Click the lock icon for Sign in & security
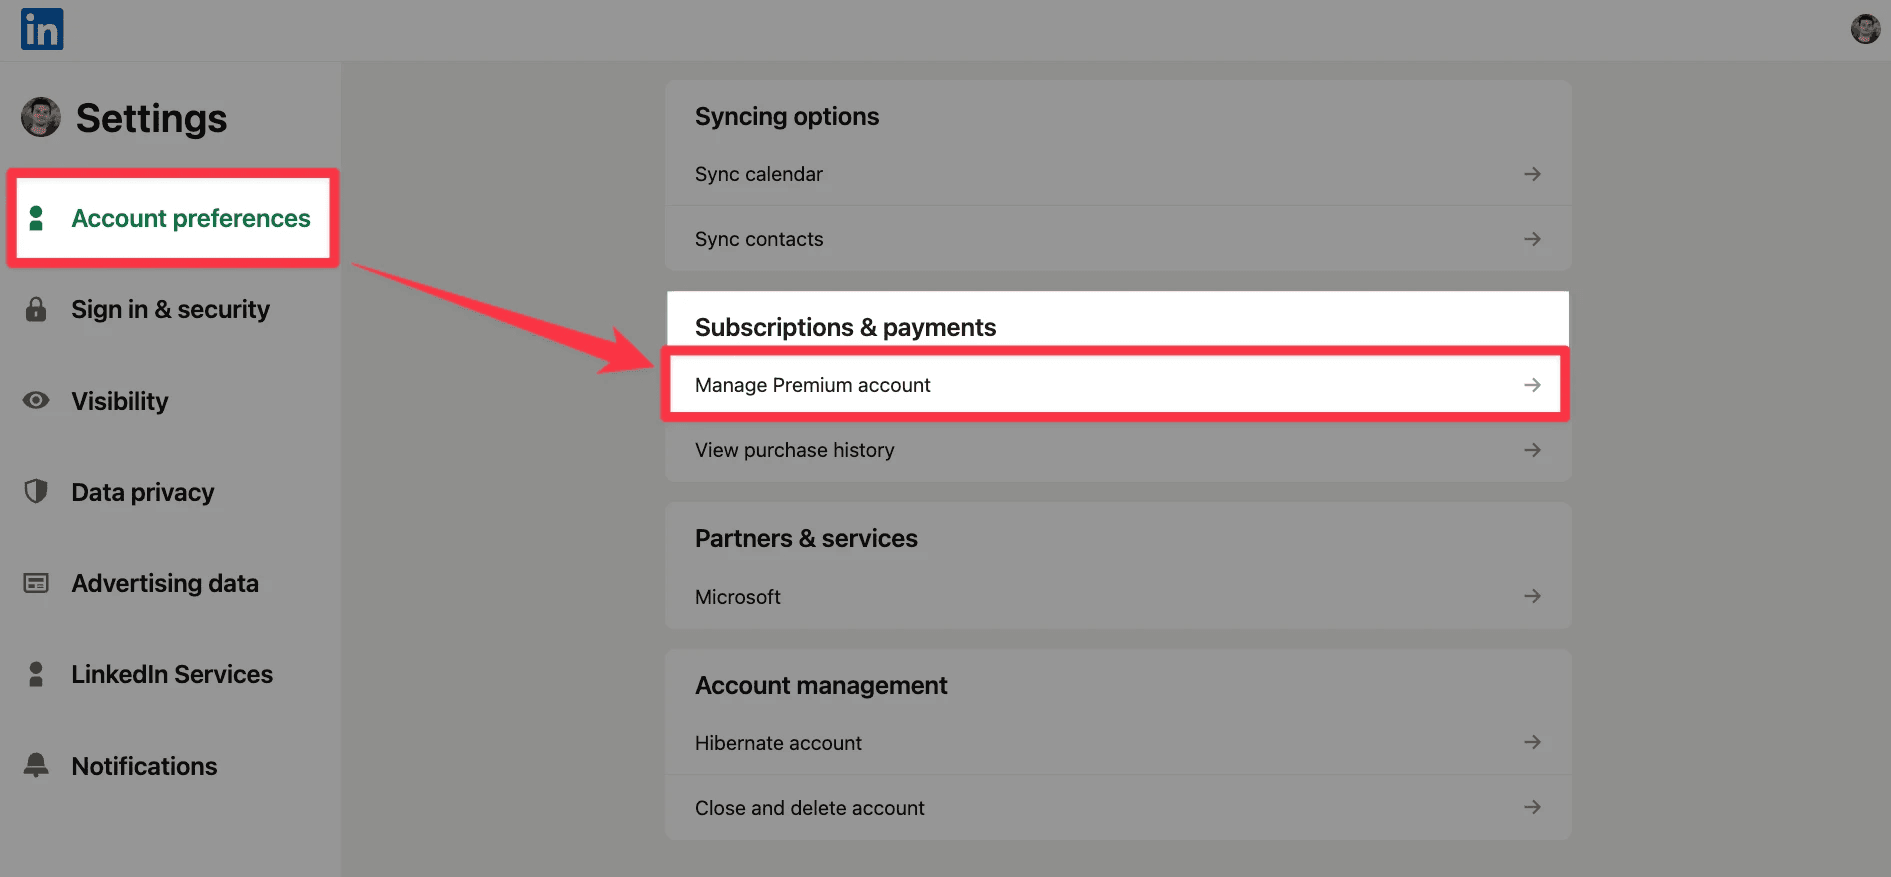 (36, 309)
